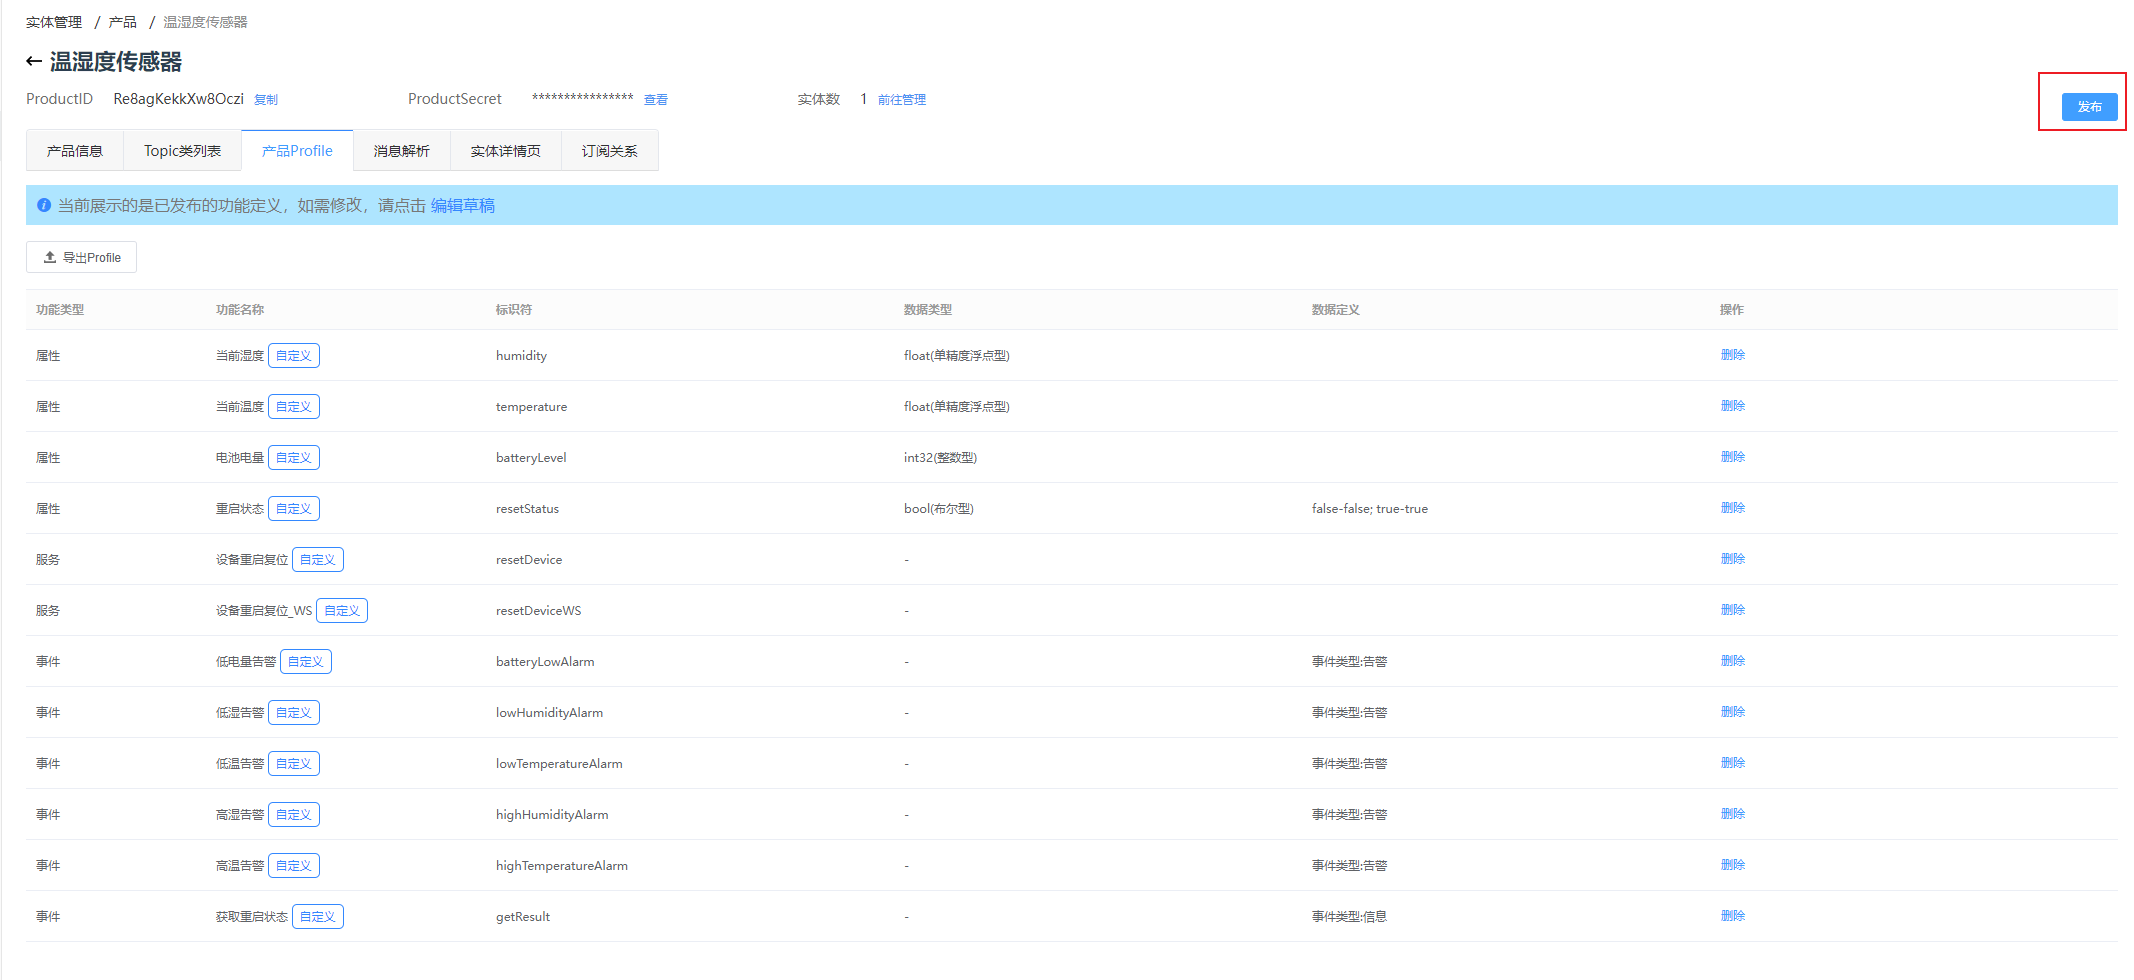Open the 订阅关系 tab
Image resolution: width=2134 pixels, height=980 pixels.
coord(610,151)
